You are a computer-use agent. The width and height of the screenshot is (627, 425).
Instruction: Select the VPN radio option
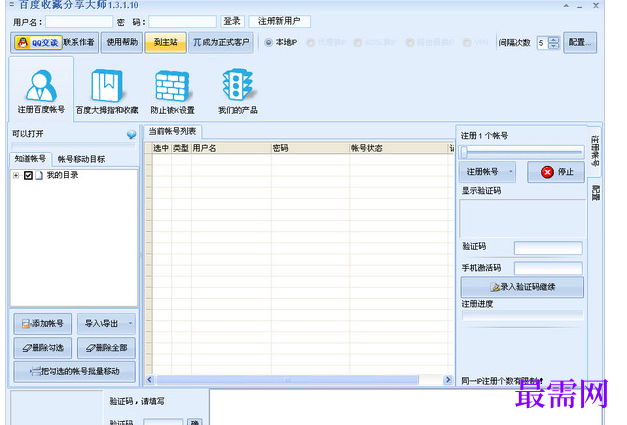[467, 42]
